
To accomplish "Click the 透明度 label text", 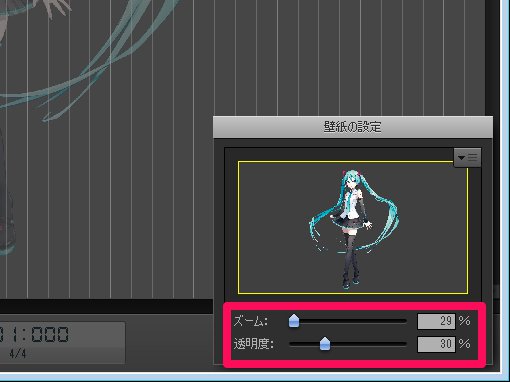I will click(x=254, y=344).
